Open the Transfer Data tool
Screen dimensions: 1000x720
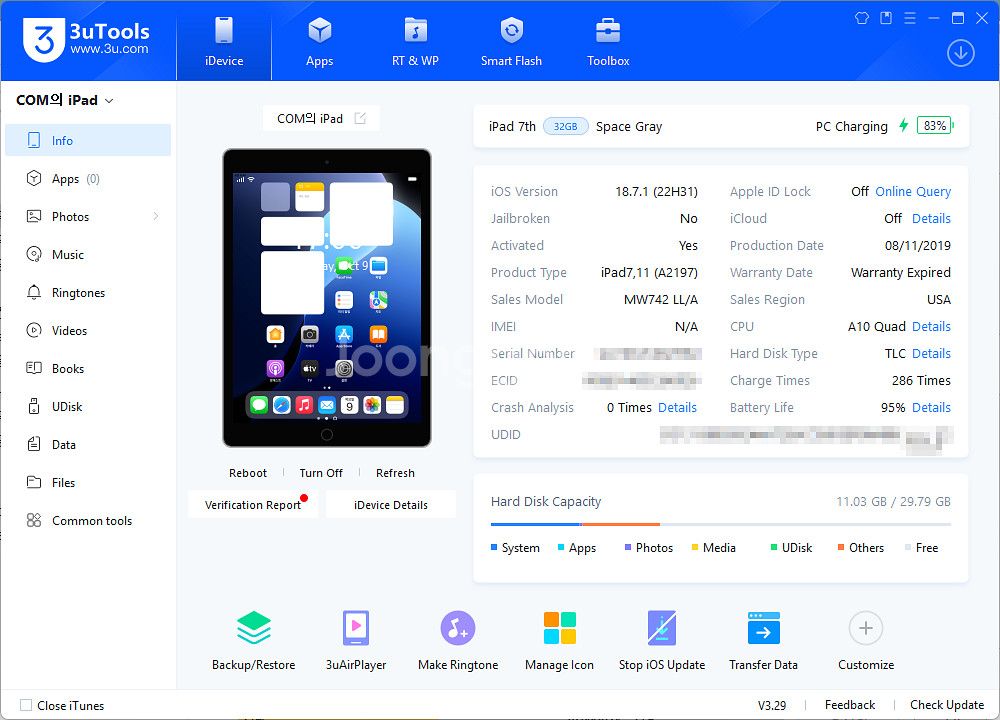coord(763,628)
